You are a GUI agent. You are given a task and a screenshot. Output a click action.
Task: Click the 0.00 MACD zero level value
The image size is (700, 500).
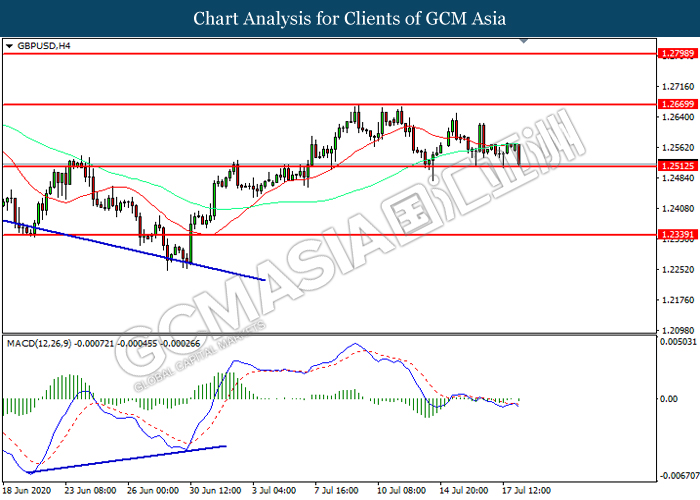click(669, 399)
